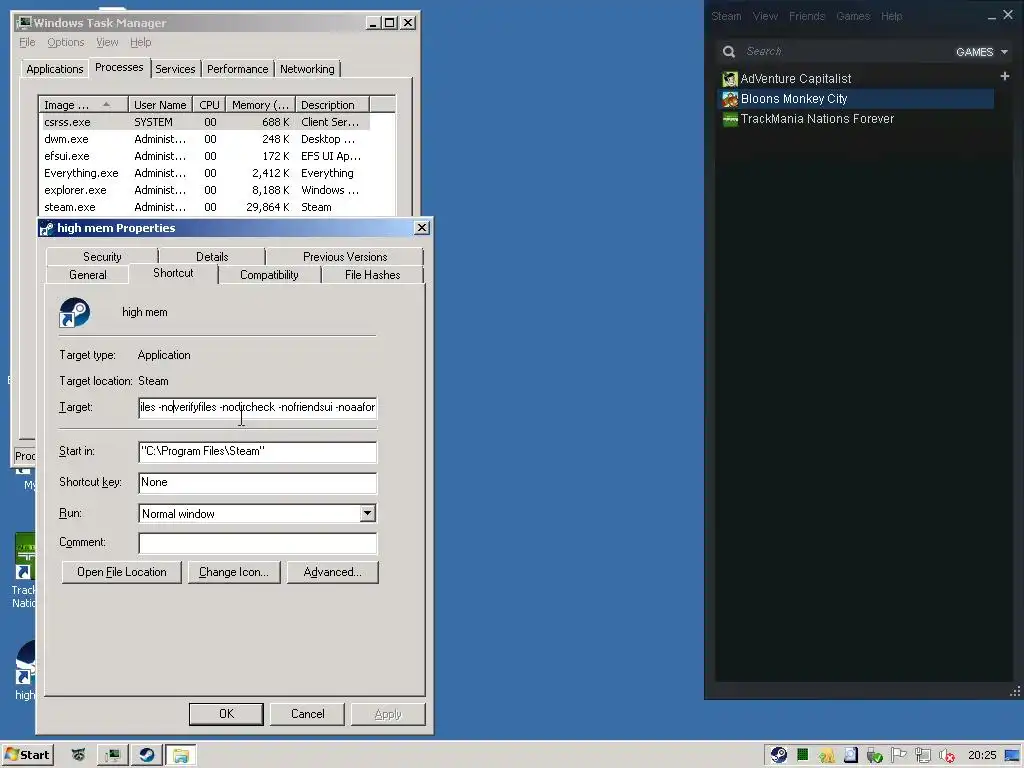Sort by CPU column header

pyautogui.click(x=210, y=104)
